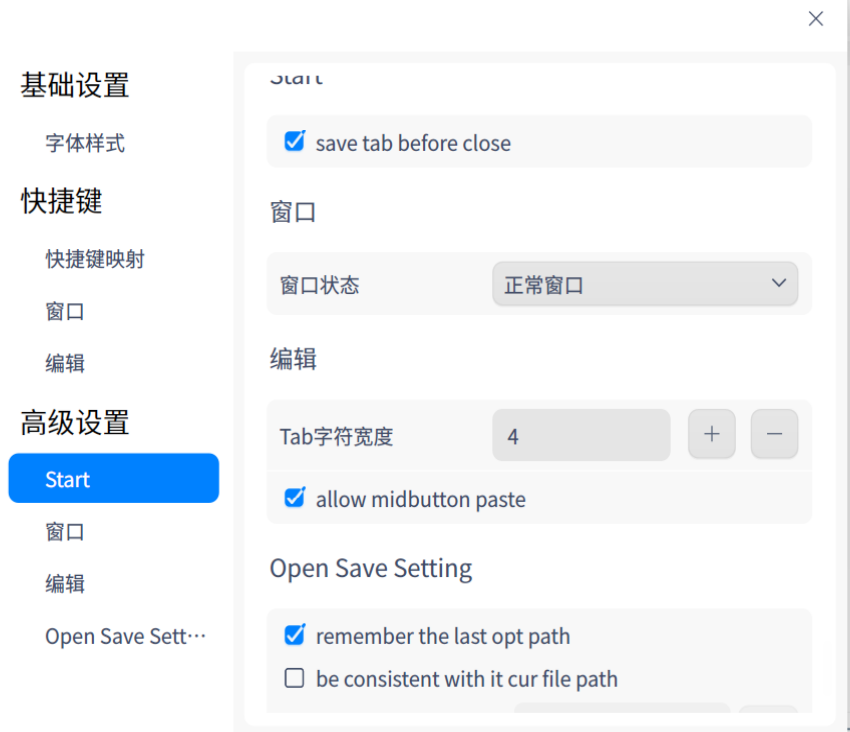Click the 正常窗口 dropdown arrow
Screen dimensions: 850x732
click(x=779, y=284)
